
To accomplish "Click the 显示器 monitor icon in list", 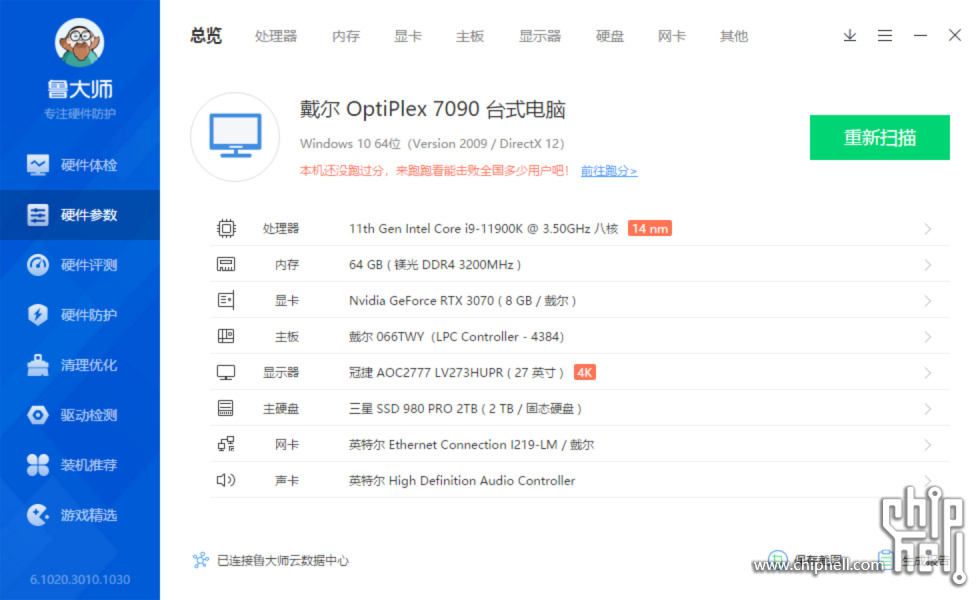I will [226, 372].
